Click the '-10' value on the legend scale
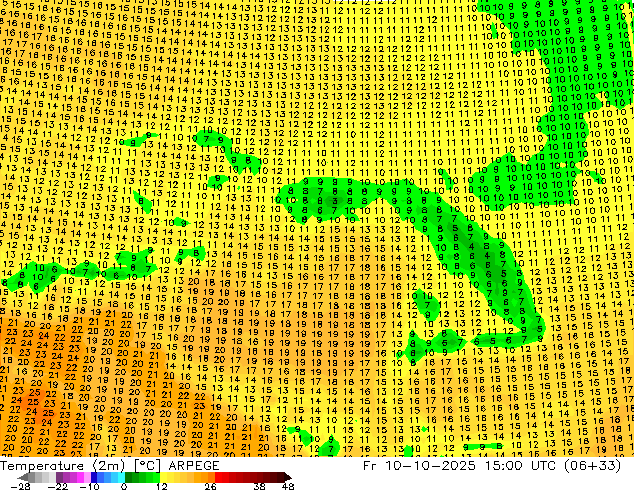634x490 pixels. point(89,486)
